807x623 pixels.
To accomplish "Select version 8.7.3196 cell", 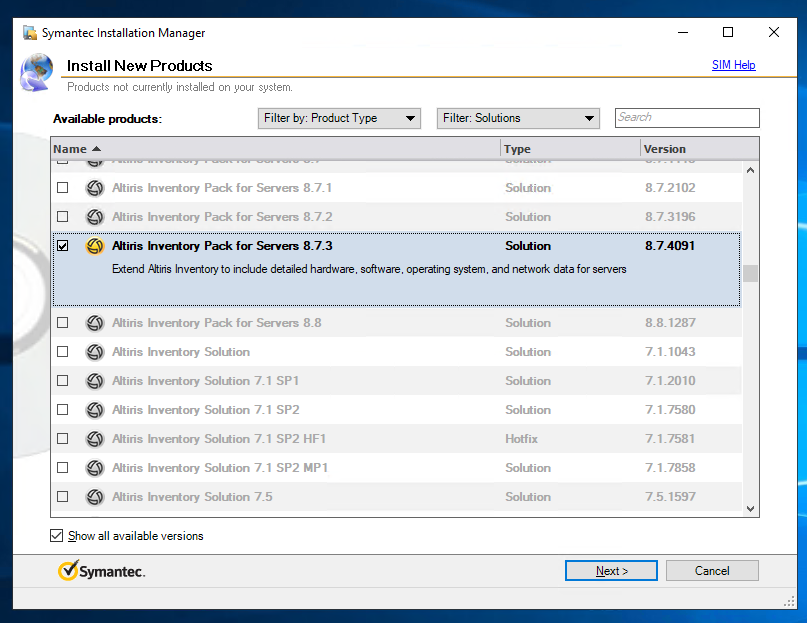I will [670, 217].
